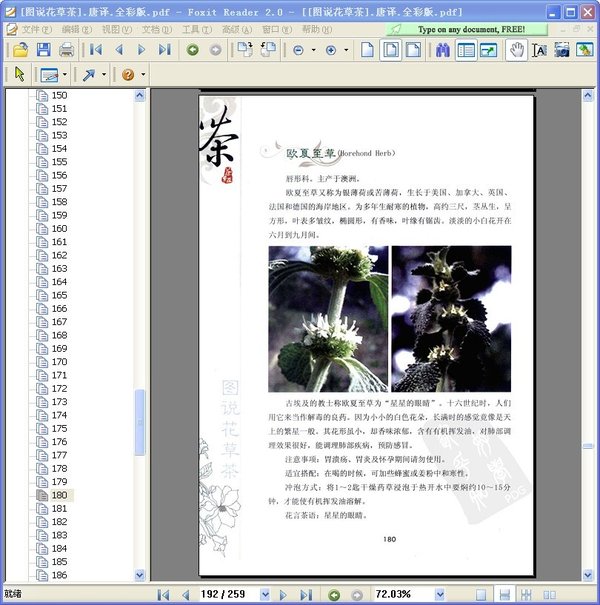Go to last page in top toolbar
This screenshot has height=605, width=600.
click(x=165, y=50)
